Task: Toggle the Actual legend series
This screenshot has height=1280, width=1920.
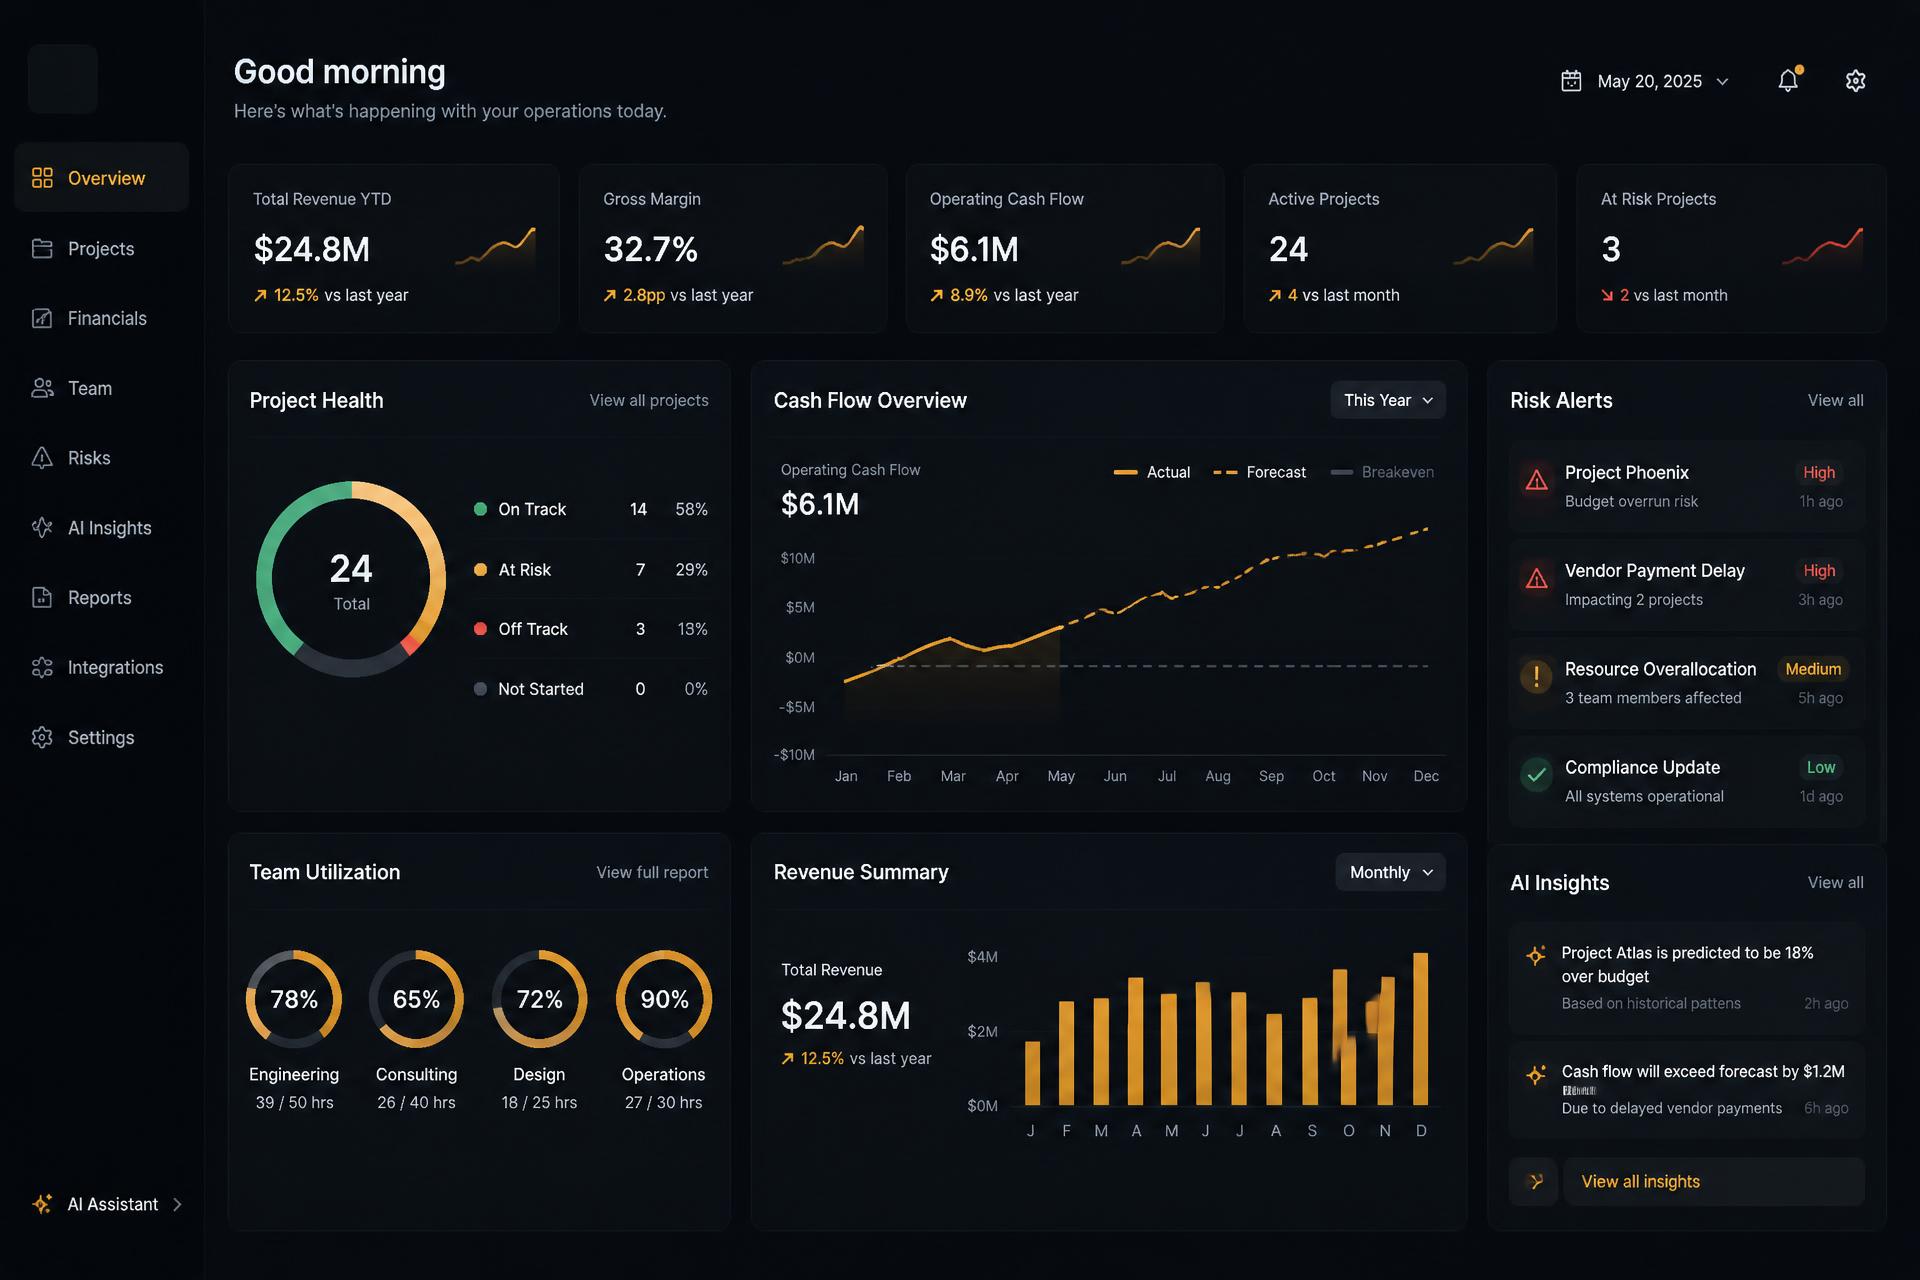Action: coord(1152,472)
